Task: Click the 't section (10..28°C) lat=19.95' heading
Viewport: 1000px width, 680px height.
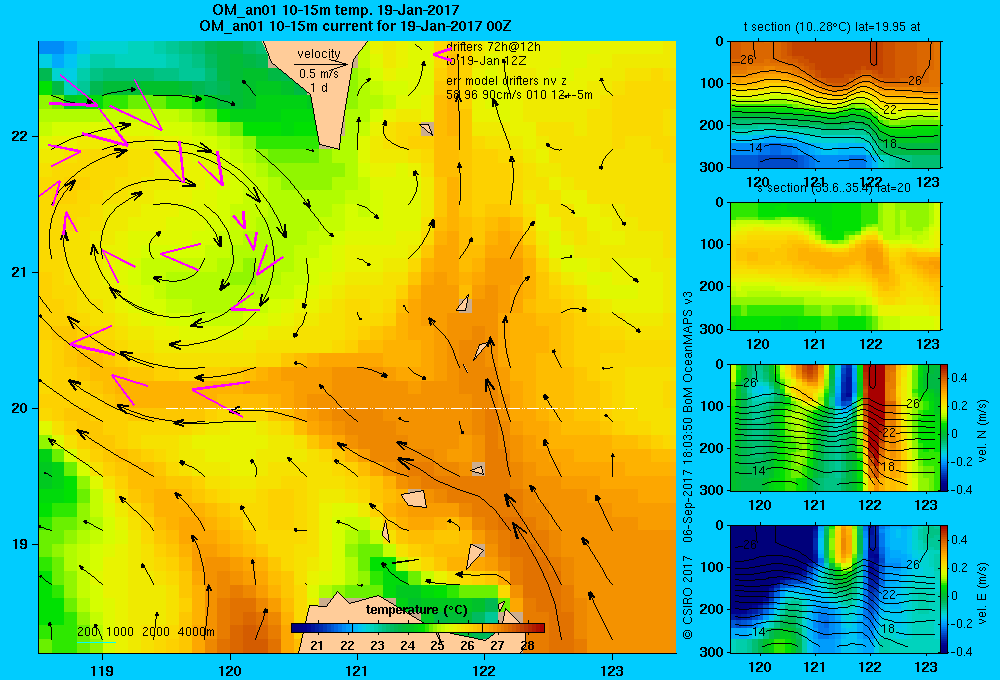Action: click(x=832, y=27)
